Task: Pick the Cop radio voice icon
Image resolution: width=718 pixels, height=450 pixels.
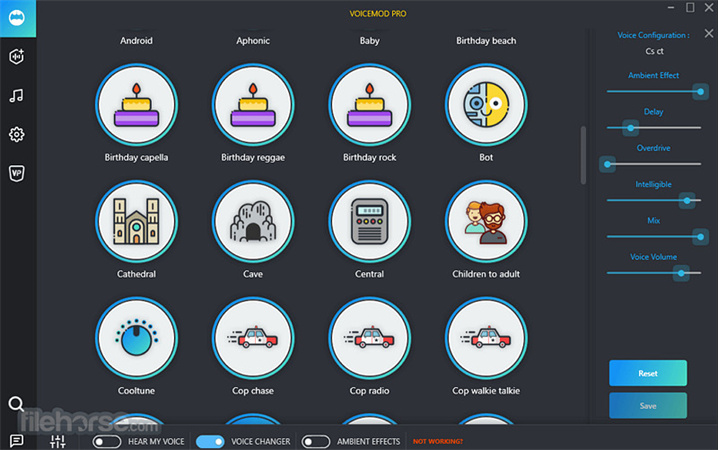Action: [370, 338]
